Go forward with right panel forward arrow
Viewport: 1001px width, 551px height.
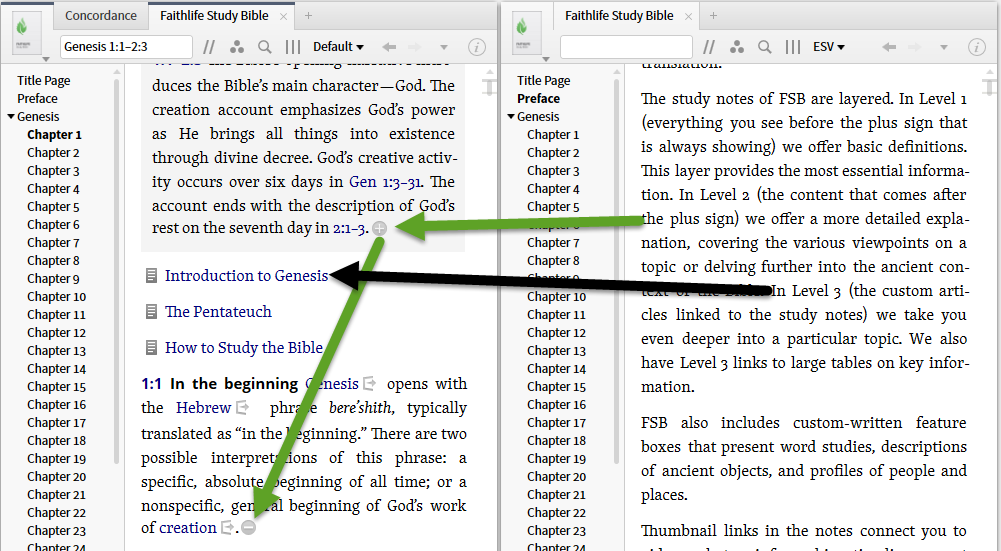pyautogui.click(x=915, y=47)
